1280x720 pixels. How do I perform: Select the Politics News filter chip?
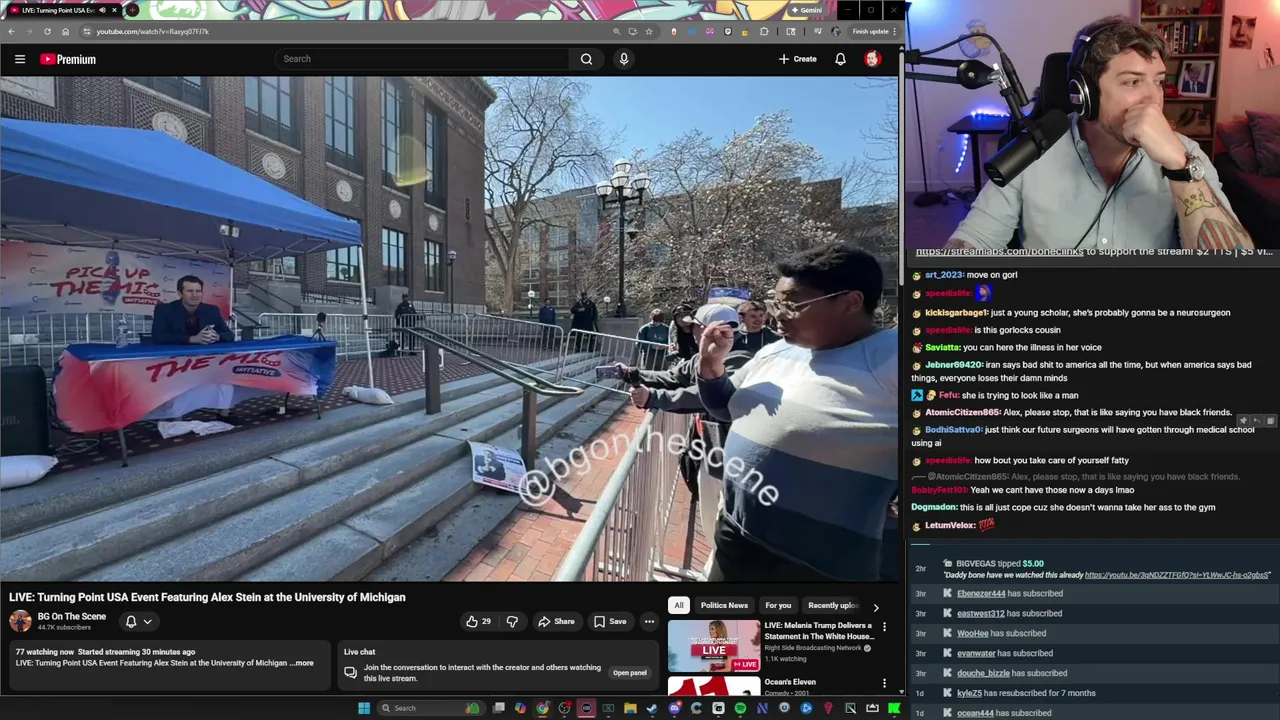point(724,605)
